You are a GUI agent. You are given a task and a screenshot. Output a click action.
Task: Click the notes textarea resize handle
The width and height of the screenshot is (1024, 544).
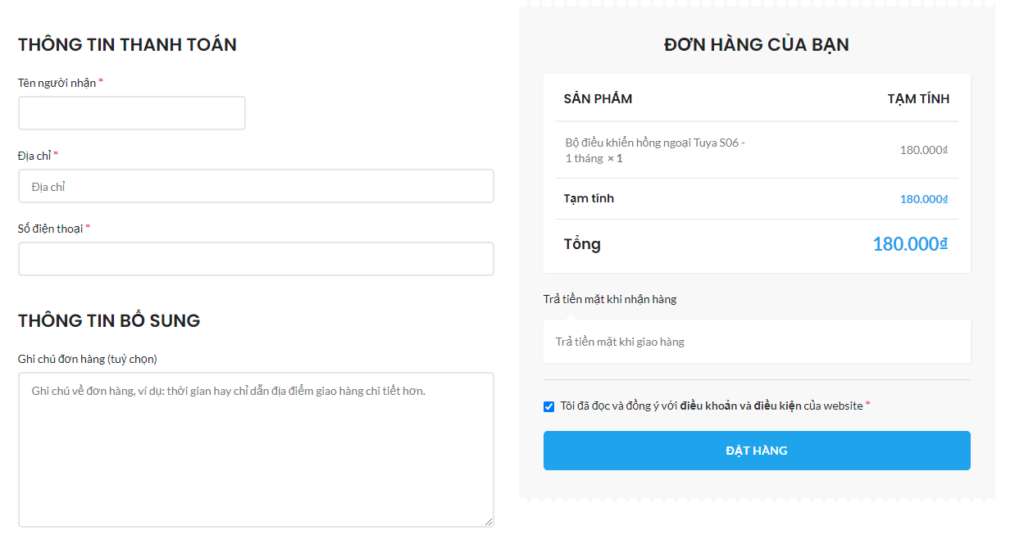tap(489, 521)
